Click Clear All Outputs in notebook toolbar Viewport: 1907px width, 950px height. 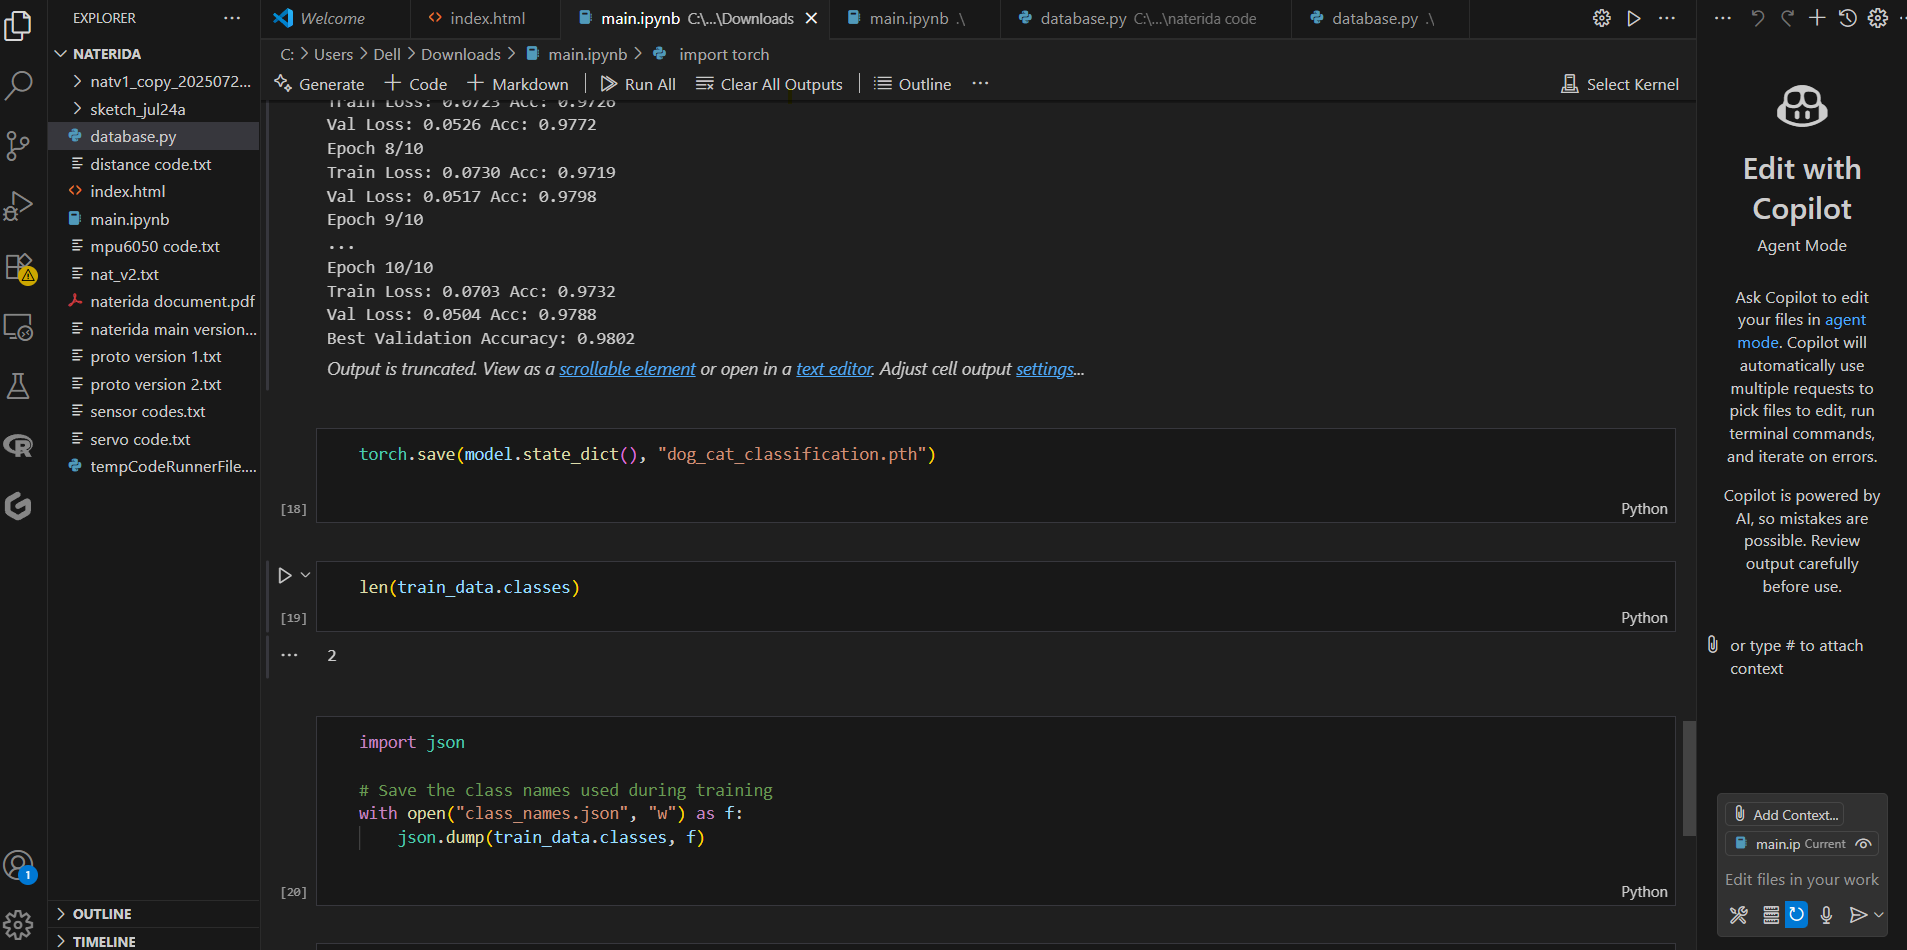[x=769, y=84]
